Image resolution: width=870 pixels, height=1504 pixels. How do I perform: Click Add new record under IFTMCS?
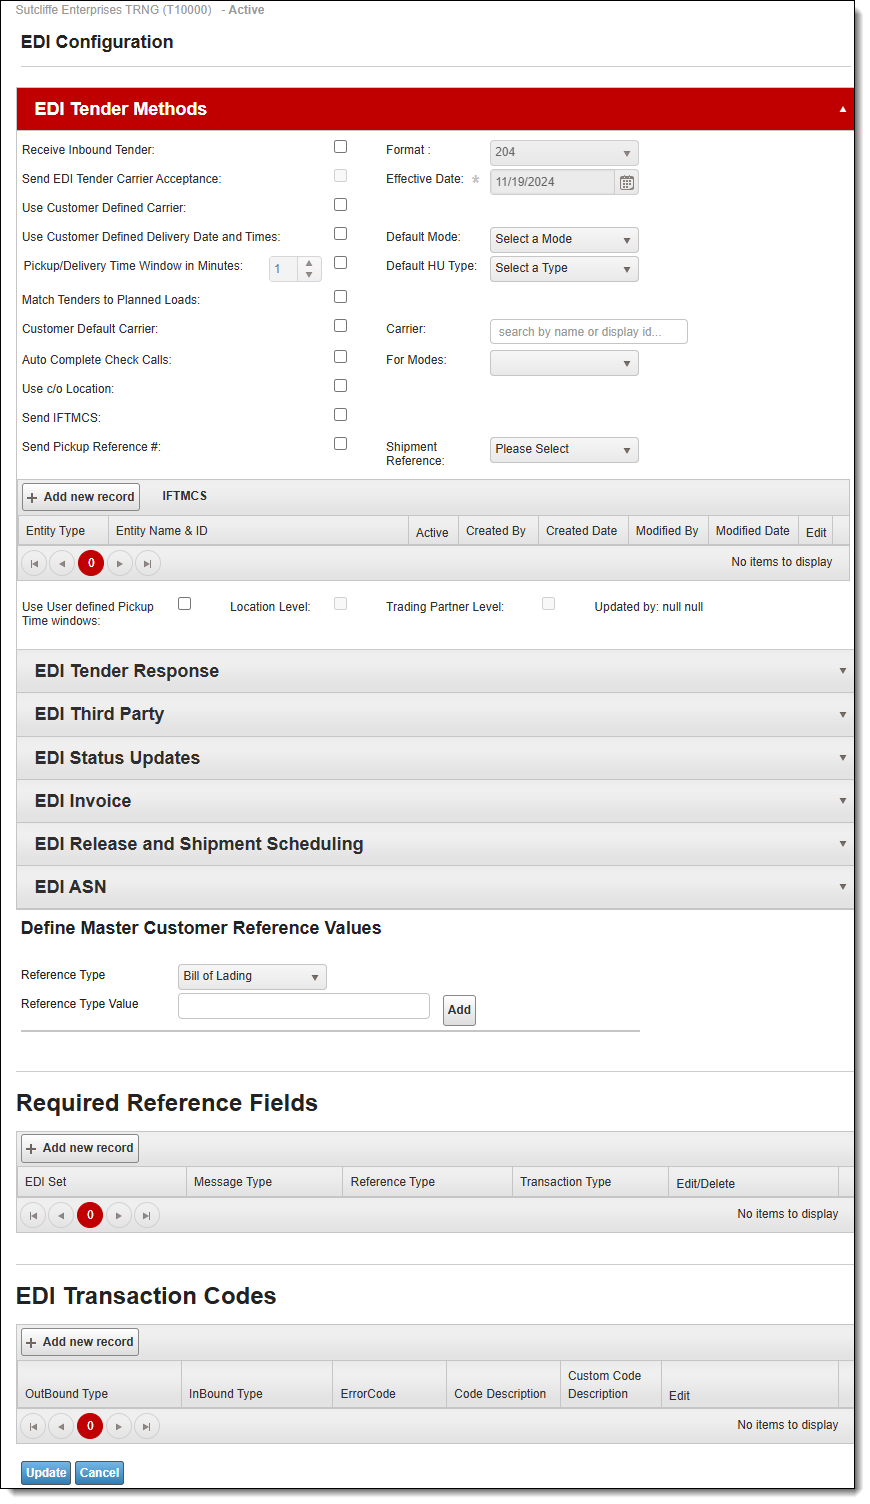(81, 497)
